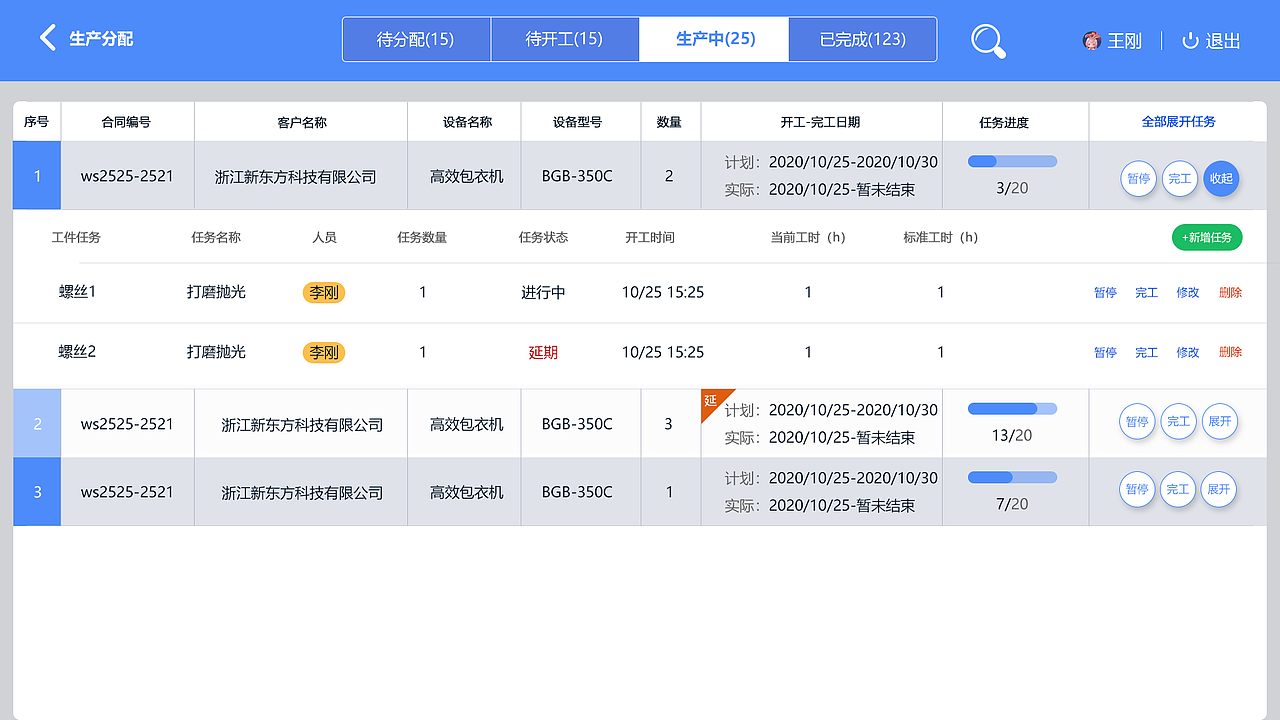Select sequence number cell 1

pyautogui.click(x=37, y=176)
